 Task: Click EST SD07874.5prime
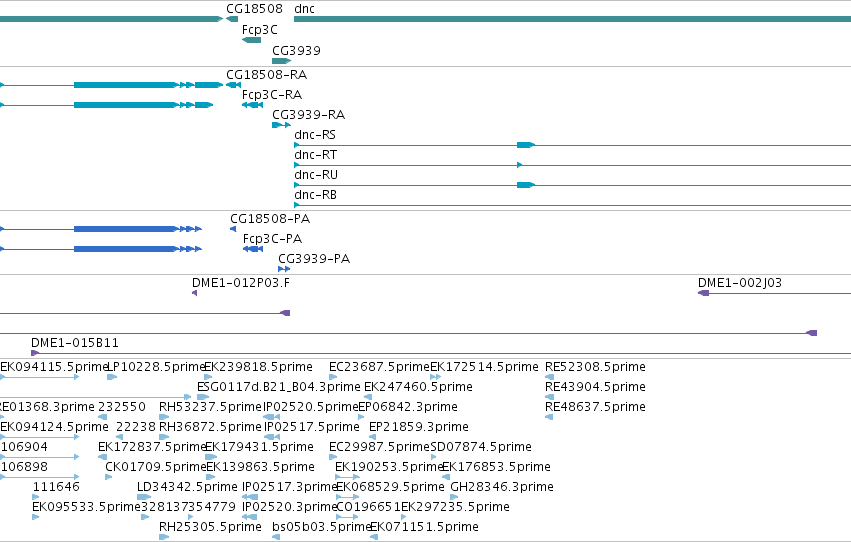(x=481, y=447)
